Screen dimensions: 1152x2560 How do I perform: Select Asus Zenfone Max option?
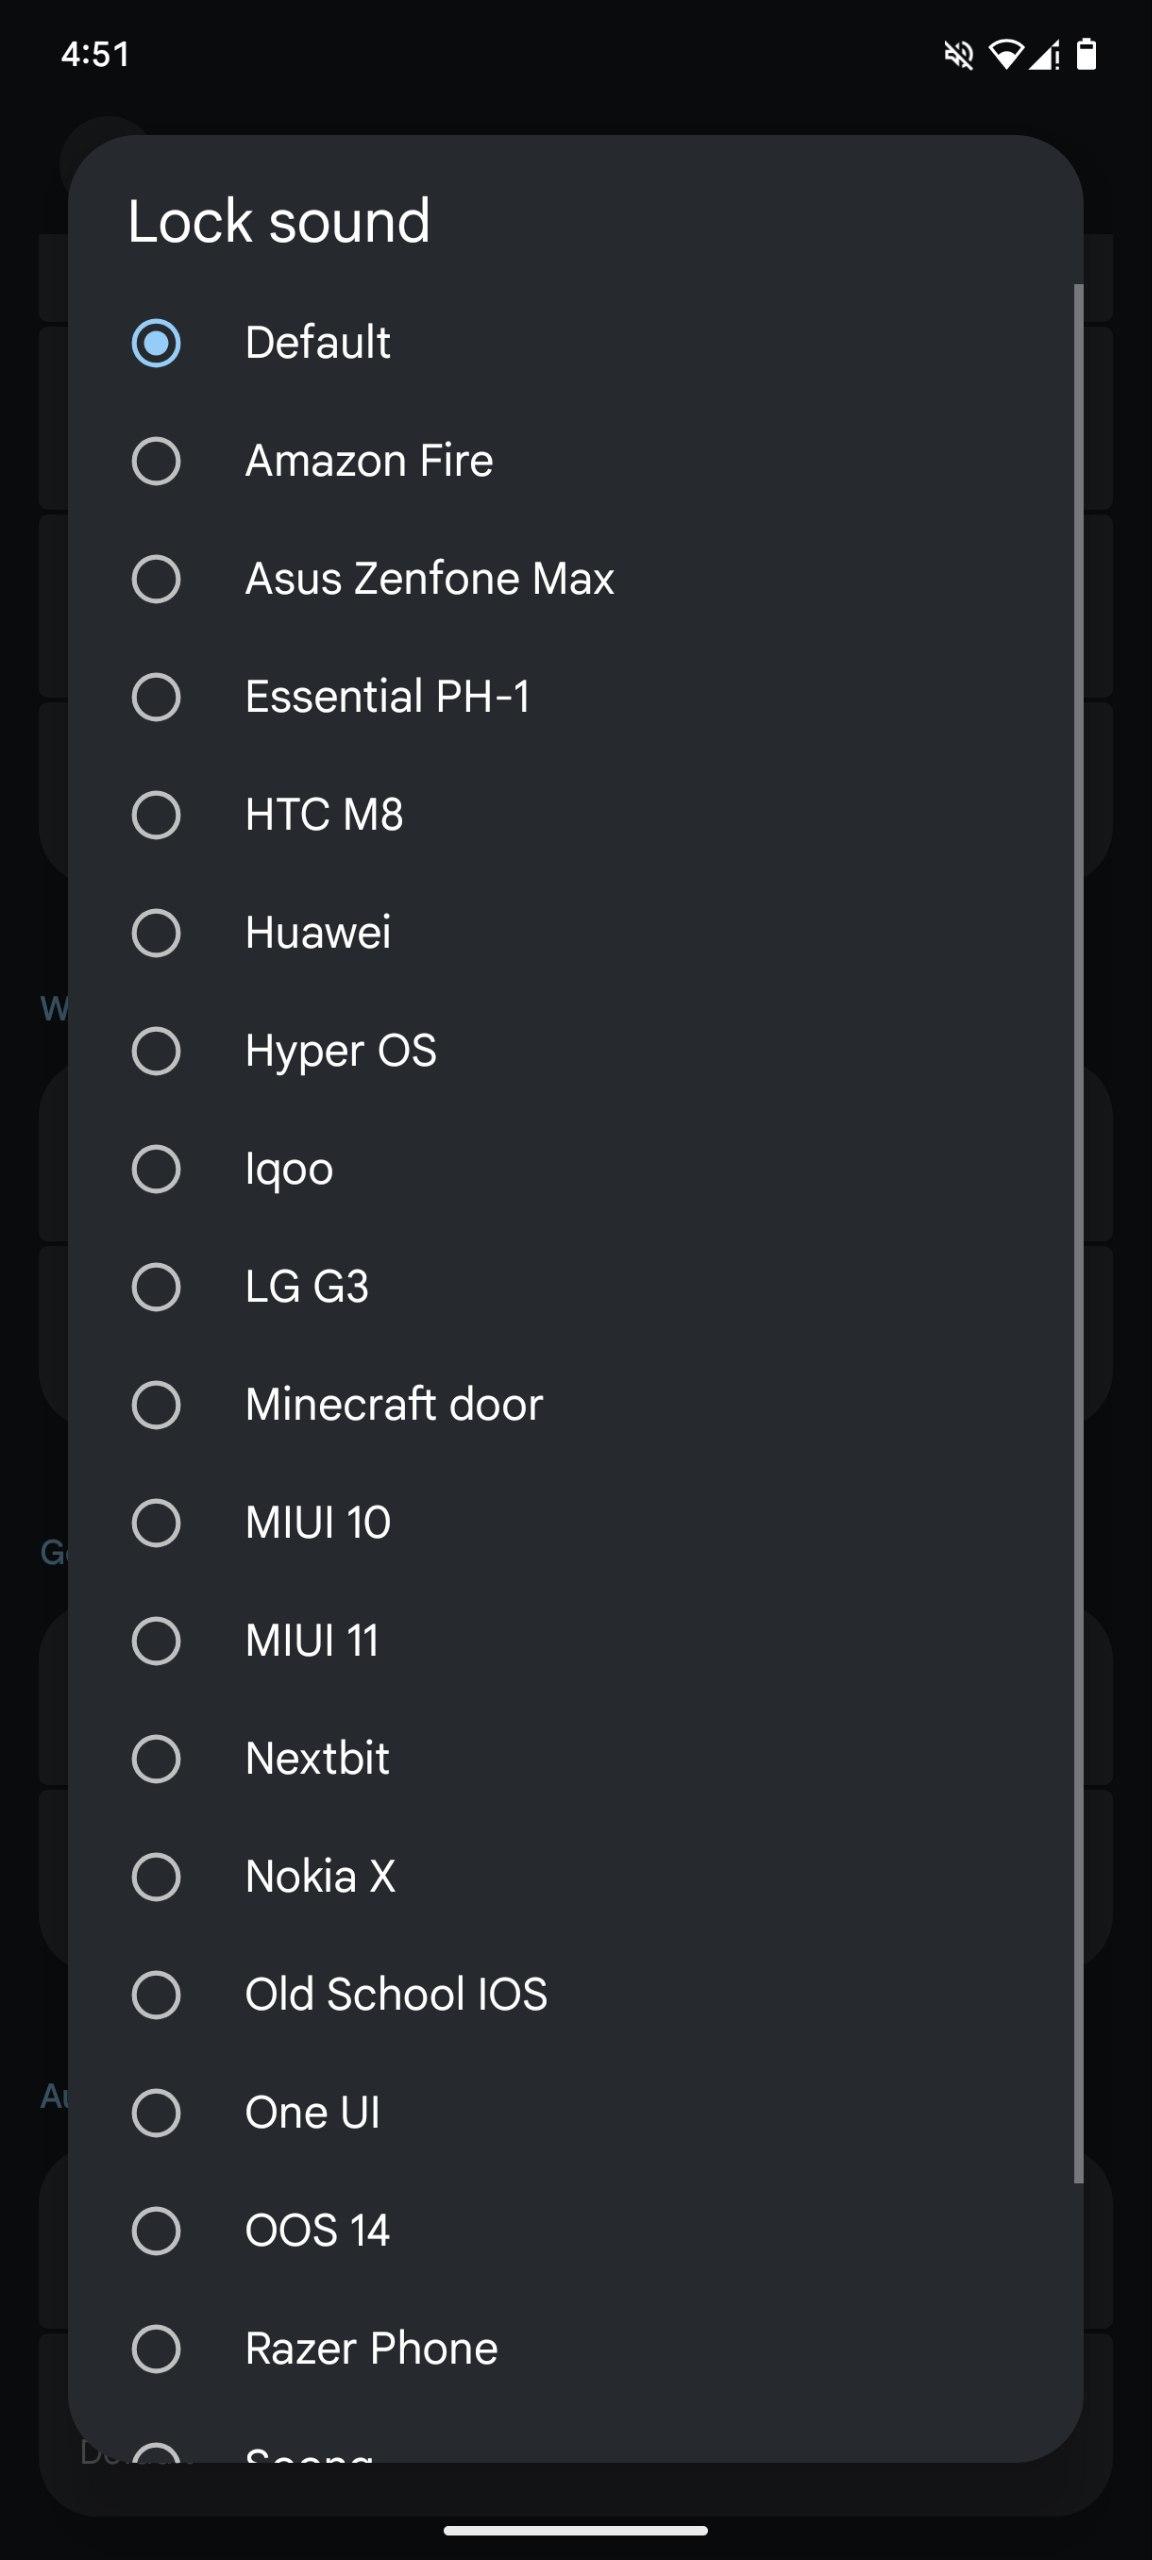pyautogui.click(x=156, y=579)
